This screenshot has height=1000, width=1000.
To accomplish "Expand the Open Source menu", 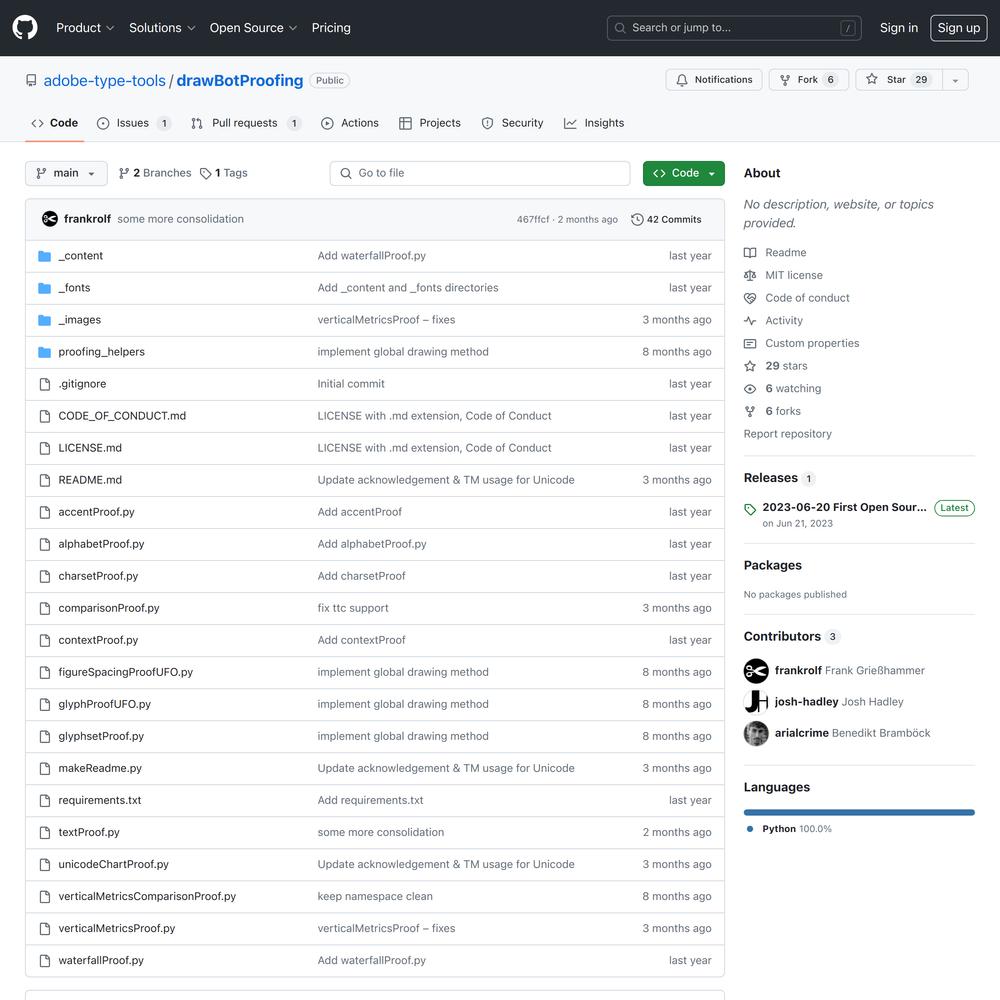I will pyautogui.click(x=253, y=27).
